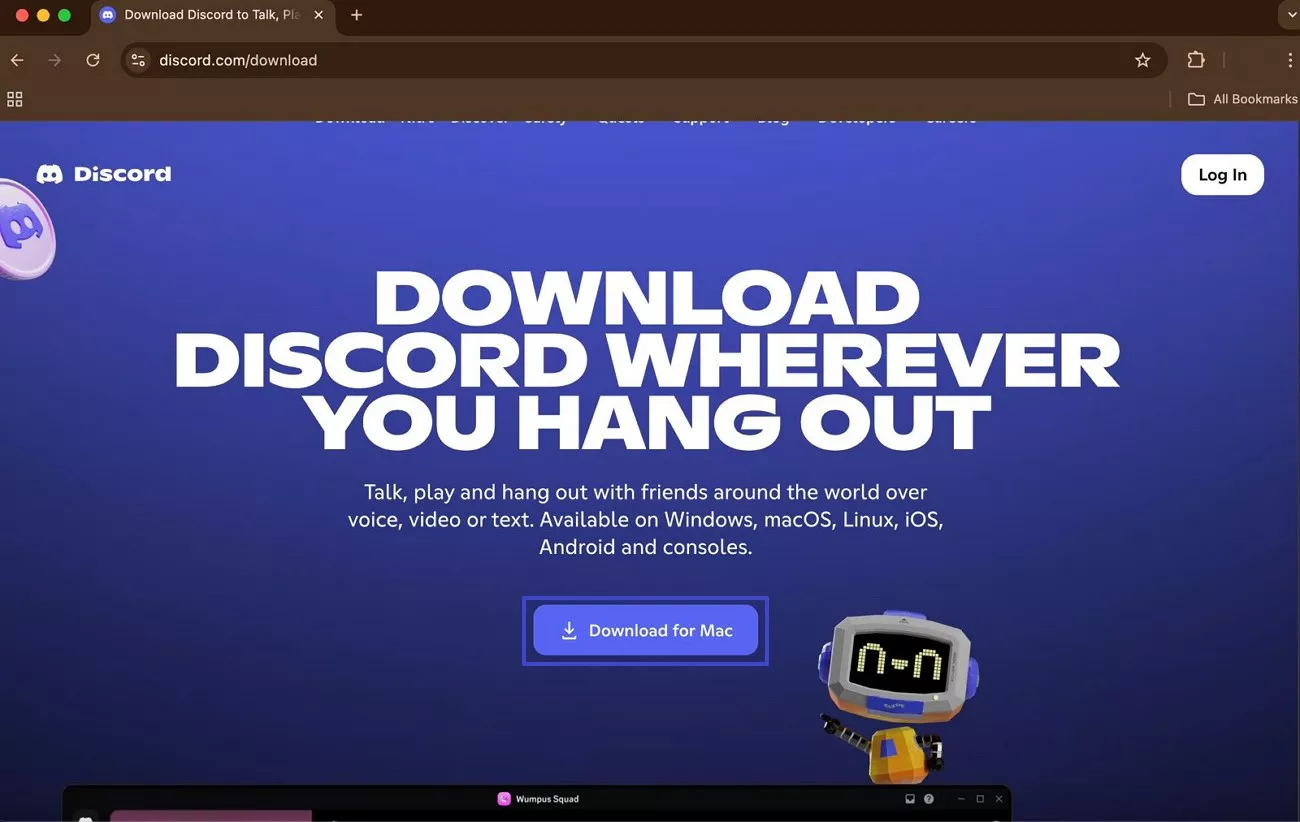This screenshot has width=1300, height=822.
Task: Bookmark this page via the star icon
Action: pyautogui.click(x=1143, y=60)
